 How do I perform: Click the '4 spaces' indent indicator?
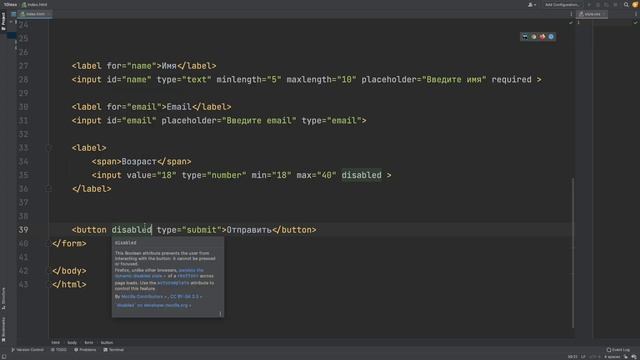tap(612, 357)
